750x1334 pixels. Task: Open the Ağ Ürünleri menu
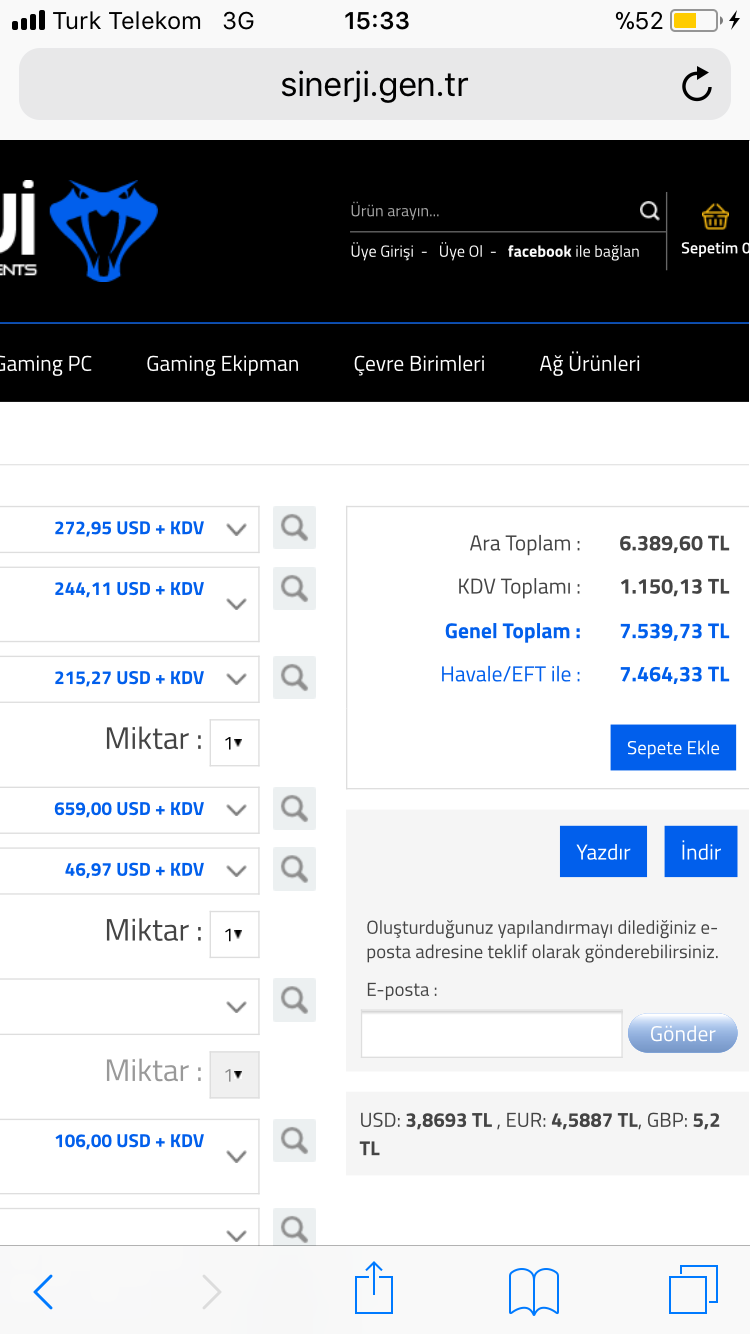point(590,364)
